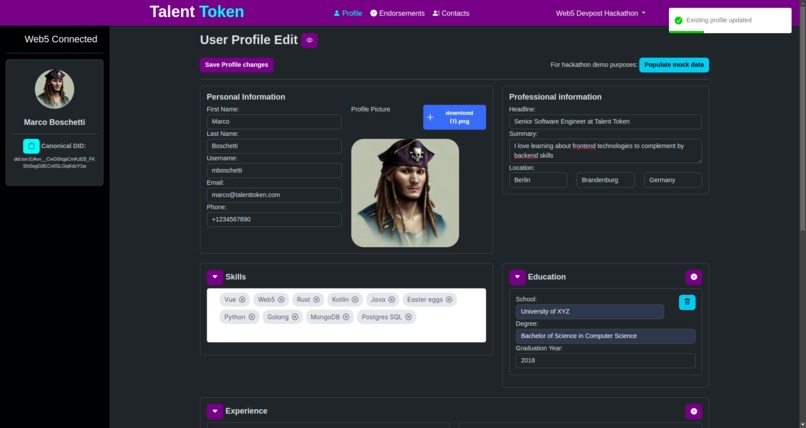Open the Web5 Devpost Hackathon dropdown
The image size is (806, 428).
click(x=600, y=13)
